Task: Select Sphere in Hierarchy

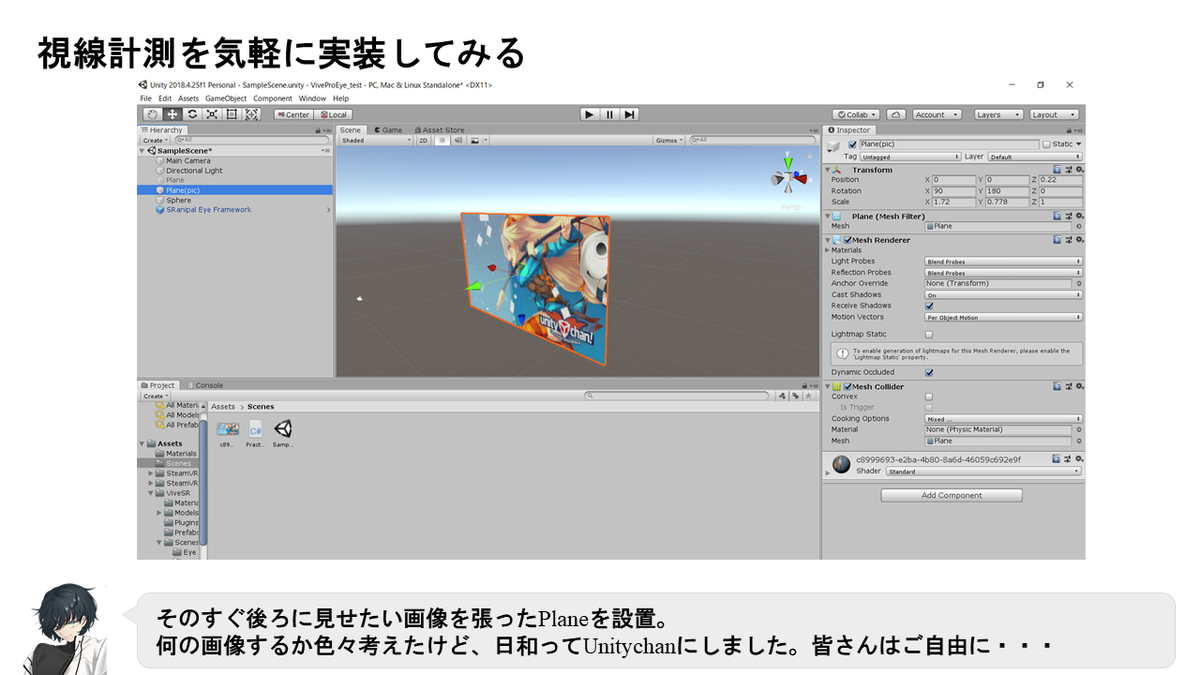Action: click(x=178, y=200)
